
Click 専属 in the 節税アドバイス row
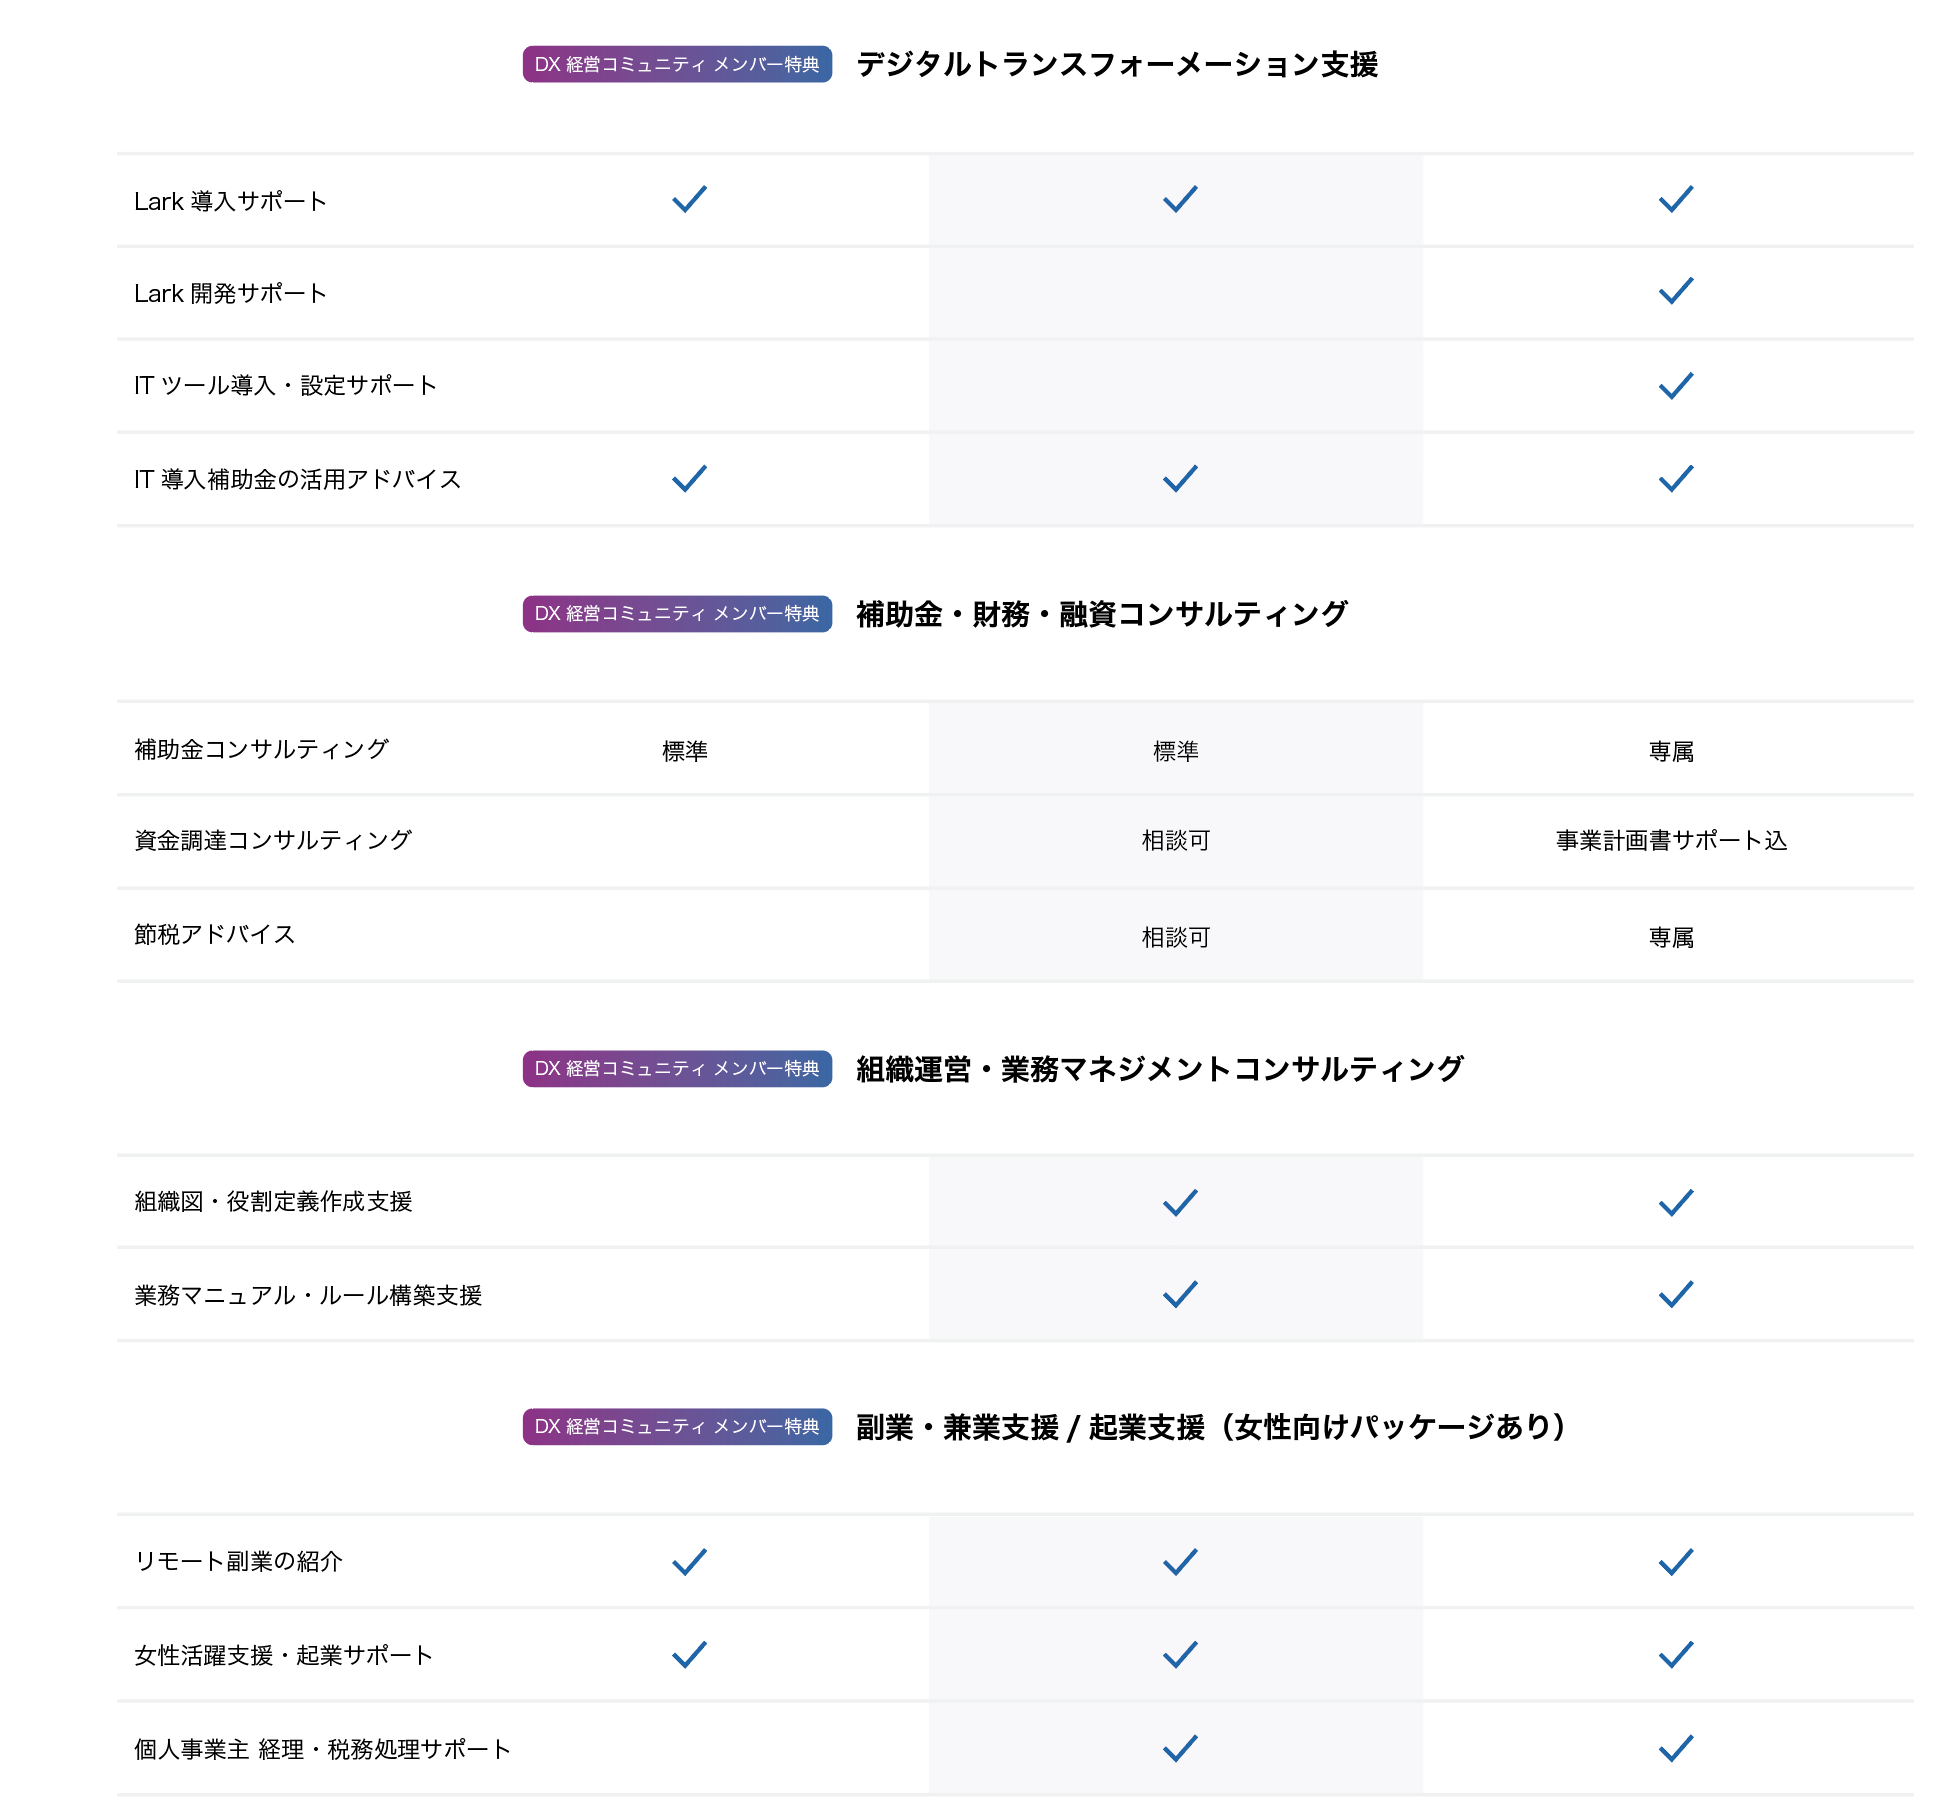(x=1671, y=937)
